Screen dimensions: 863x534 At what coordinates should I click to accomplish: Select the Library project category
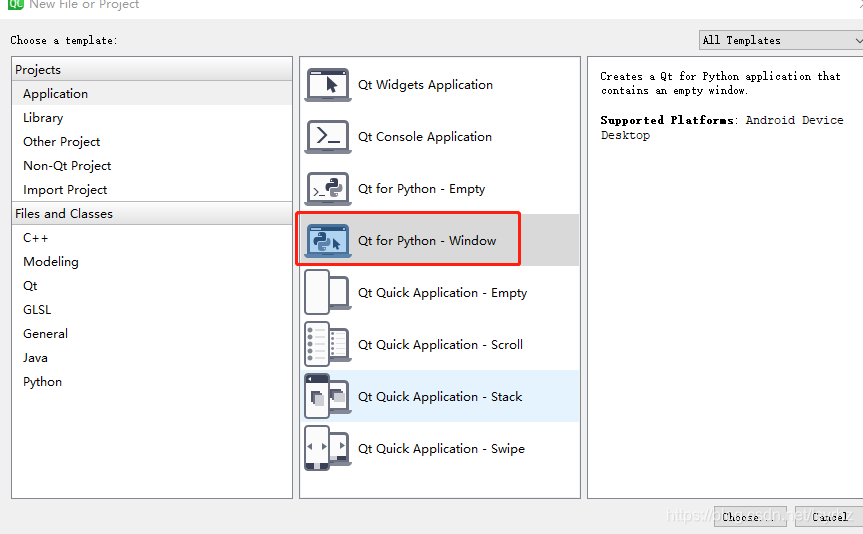[x=152, y=118]
